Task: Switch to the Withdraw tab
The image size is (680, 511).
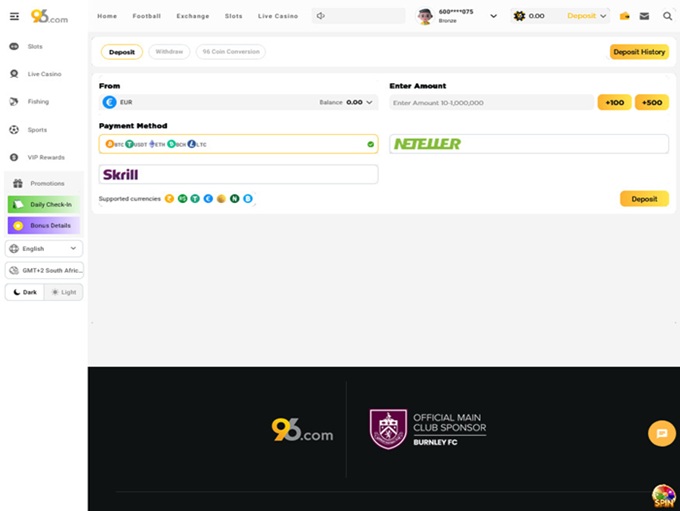Action: click(169, 52)
